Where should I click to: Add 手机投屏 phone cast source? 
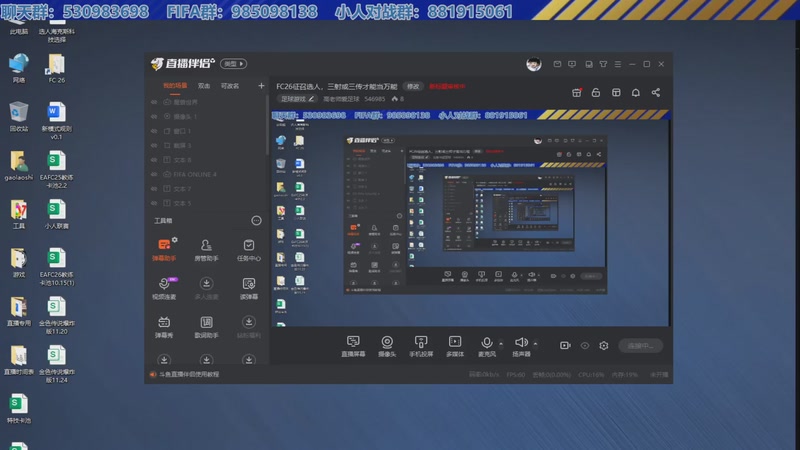coord(421,346)
